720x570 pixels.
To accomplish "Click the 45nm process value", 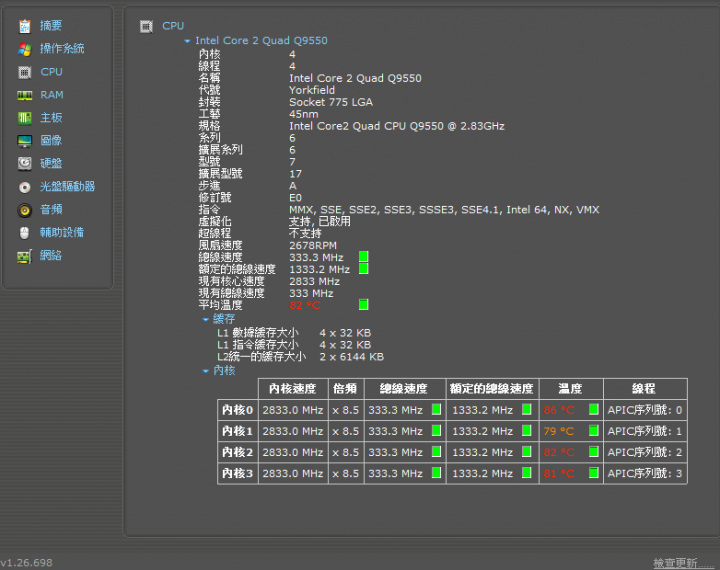I will tap(304, 114).
